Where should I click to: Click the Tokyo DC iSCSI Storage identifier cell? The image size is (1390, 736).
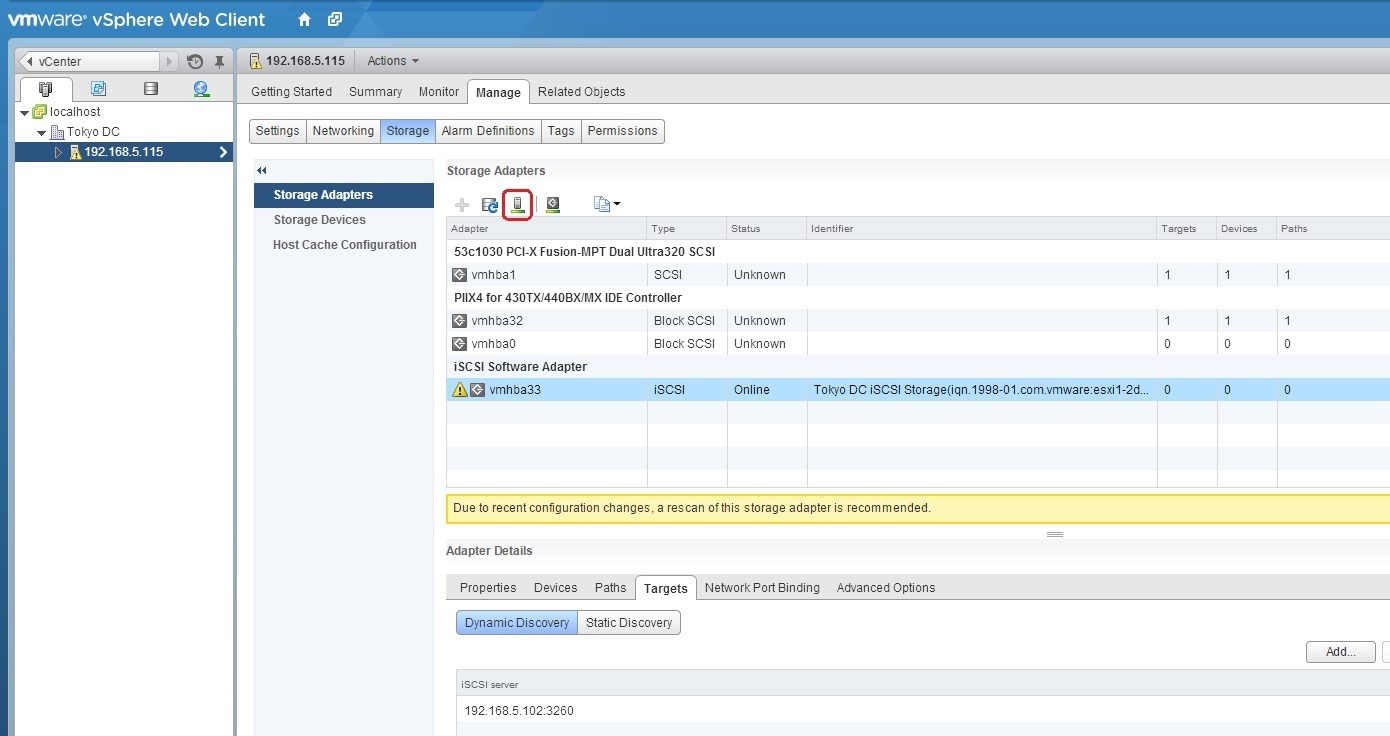(x=981, y=390)
